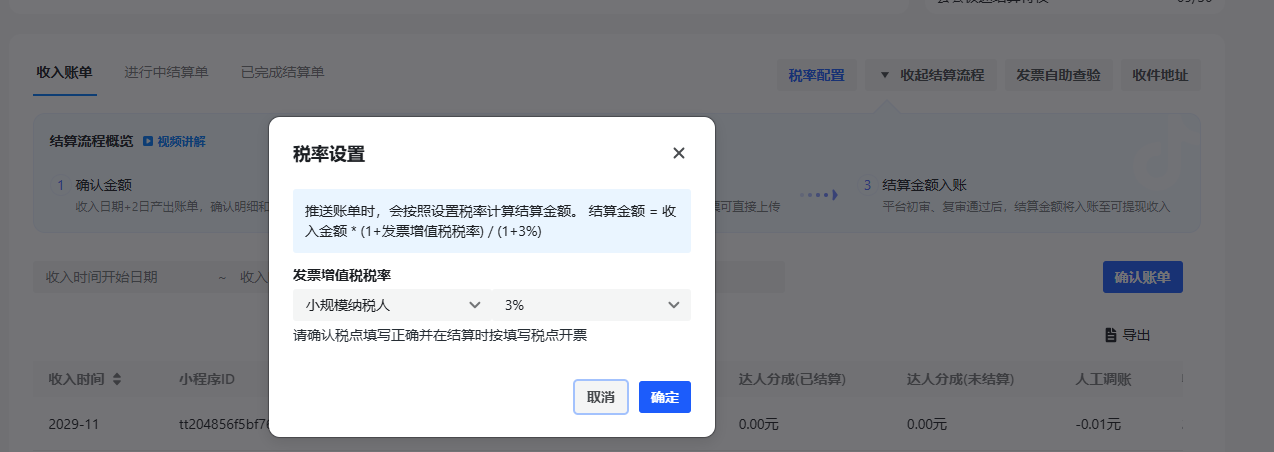
Task: Confirm tax rate with 确定 button
Action: [664, 397]
